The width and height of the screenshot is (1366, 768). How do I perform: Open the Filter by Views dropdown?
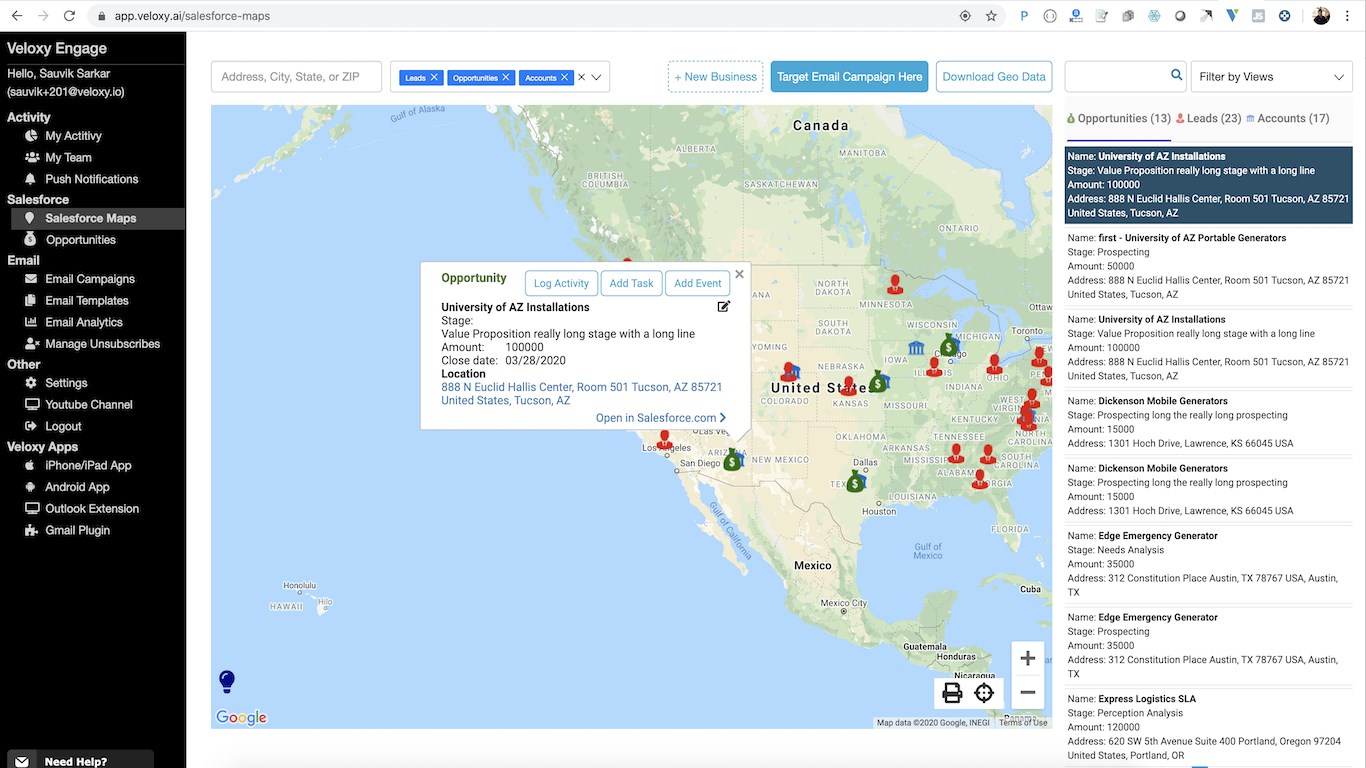pyautogui.click(x=1272, y=77)
